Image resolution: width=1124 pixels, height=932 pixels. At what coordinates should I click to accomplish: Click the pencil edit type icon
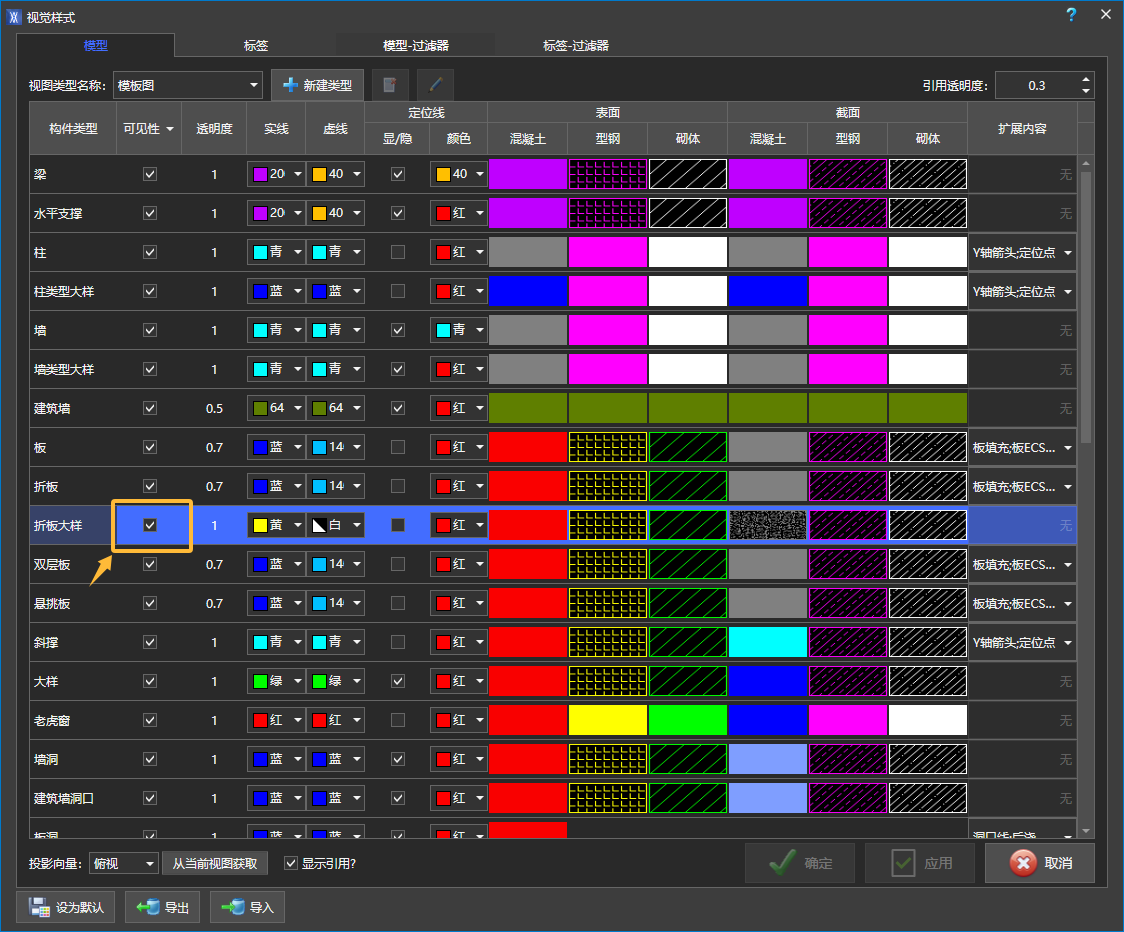(435, 85)
